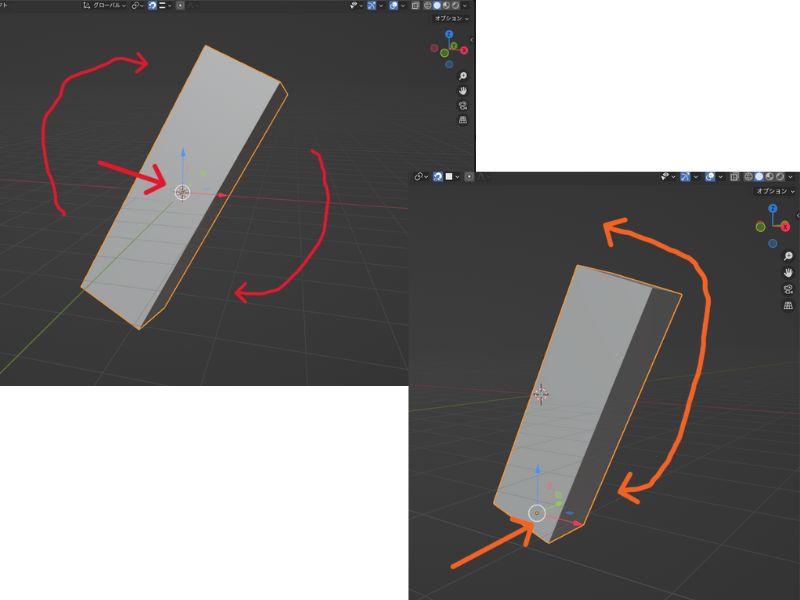Click the red X axis on the left navigation gizmo

465,50
